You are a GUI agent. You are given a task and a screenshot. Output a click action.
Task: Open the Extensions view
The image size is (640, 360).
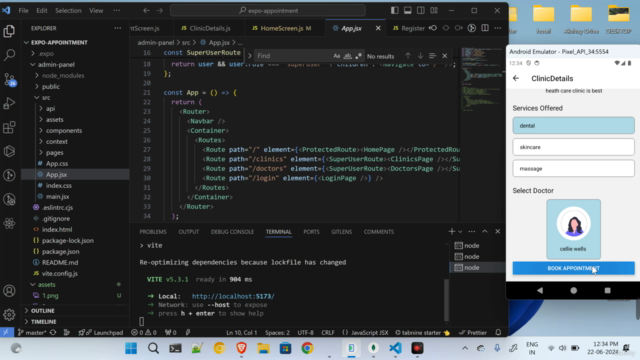[9, 127]
